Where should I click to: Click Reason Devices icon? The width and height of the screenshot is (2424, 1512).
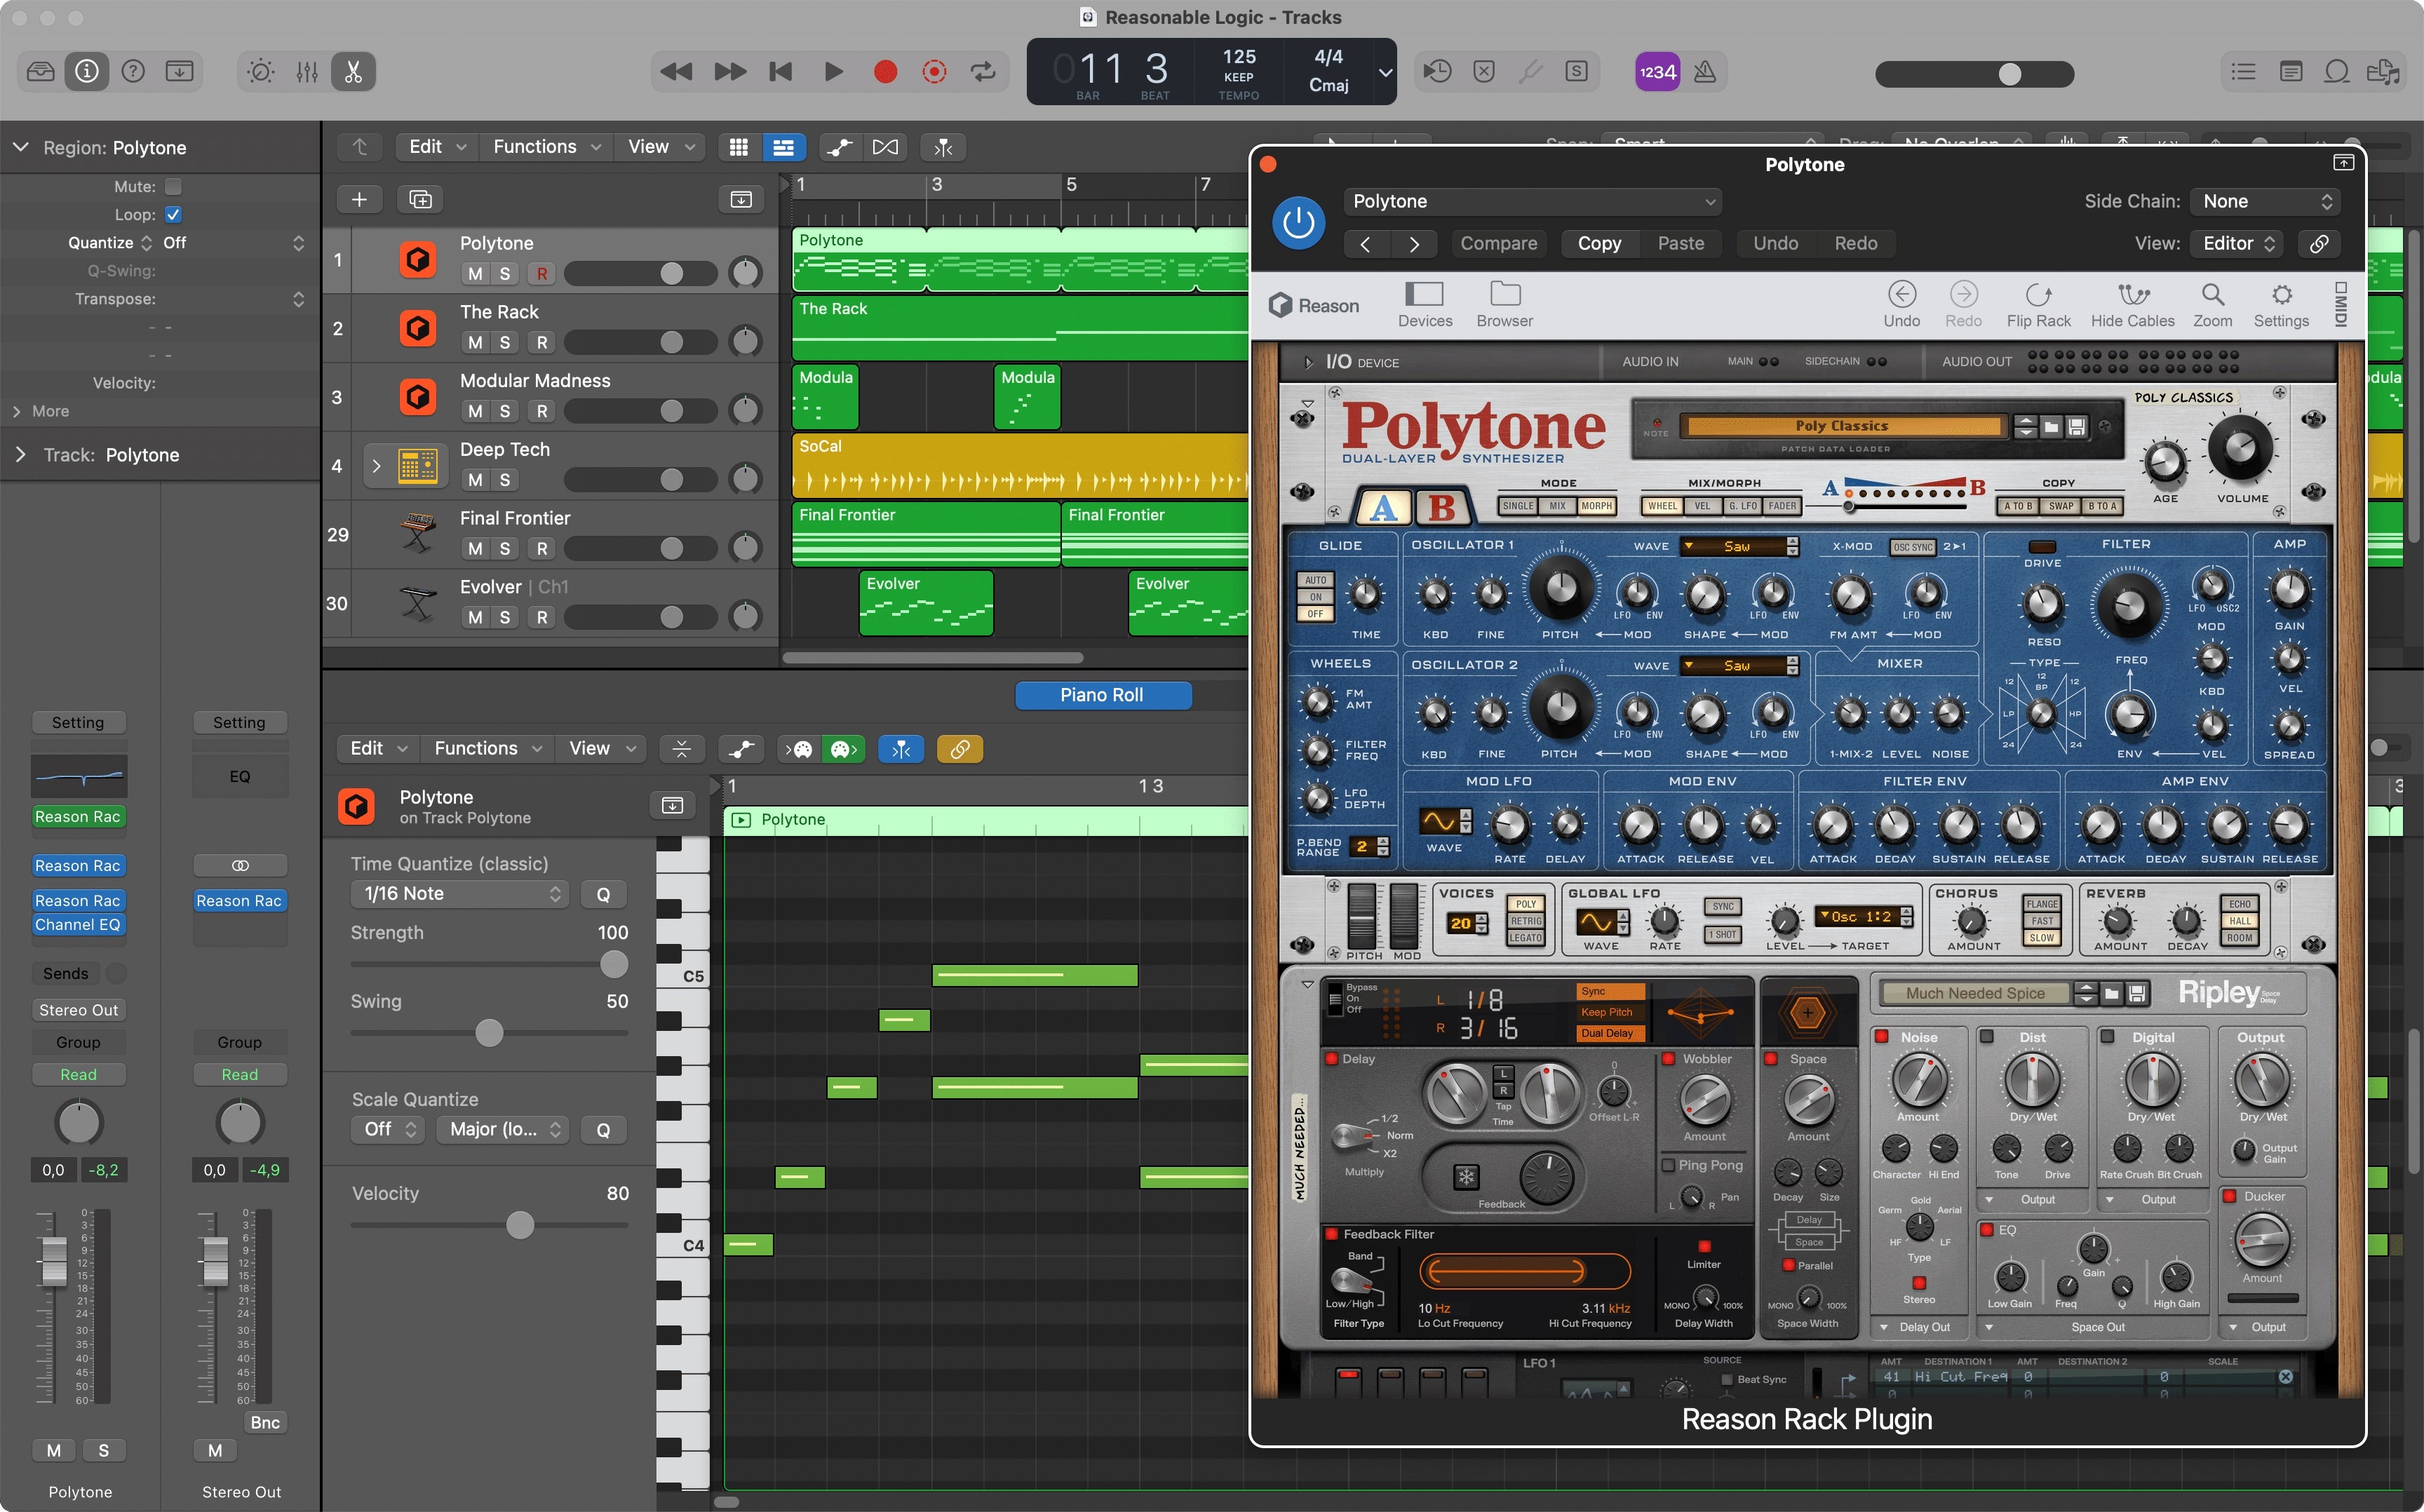click(x=1425, y=304)
